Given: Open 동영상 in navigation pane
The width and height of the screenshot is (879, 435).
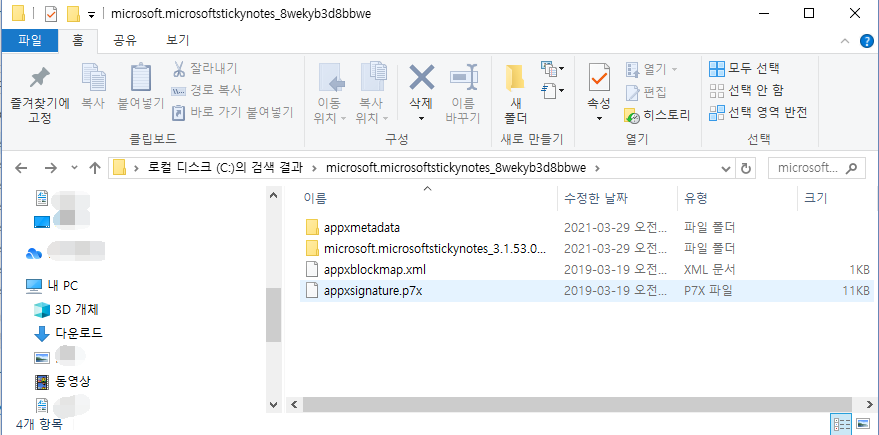Looking at the screenshot, I should click(x=62, y=382).
